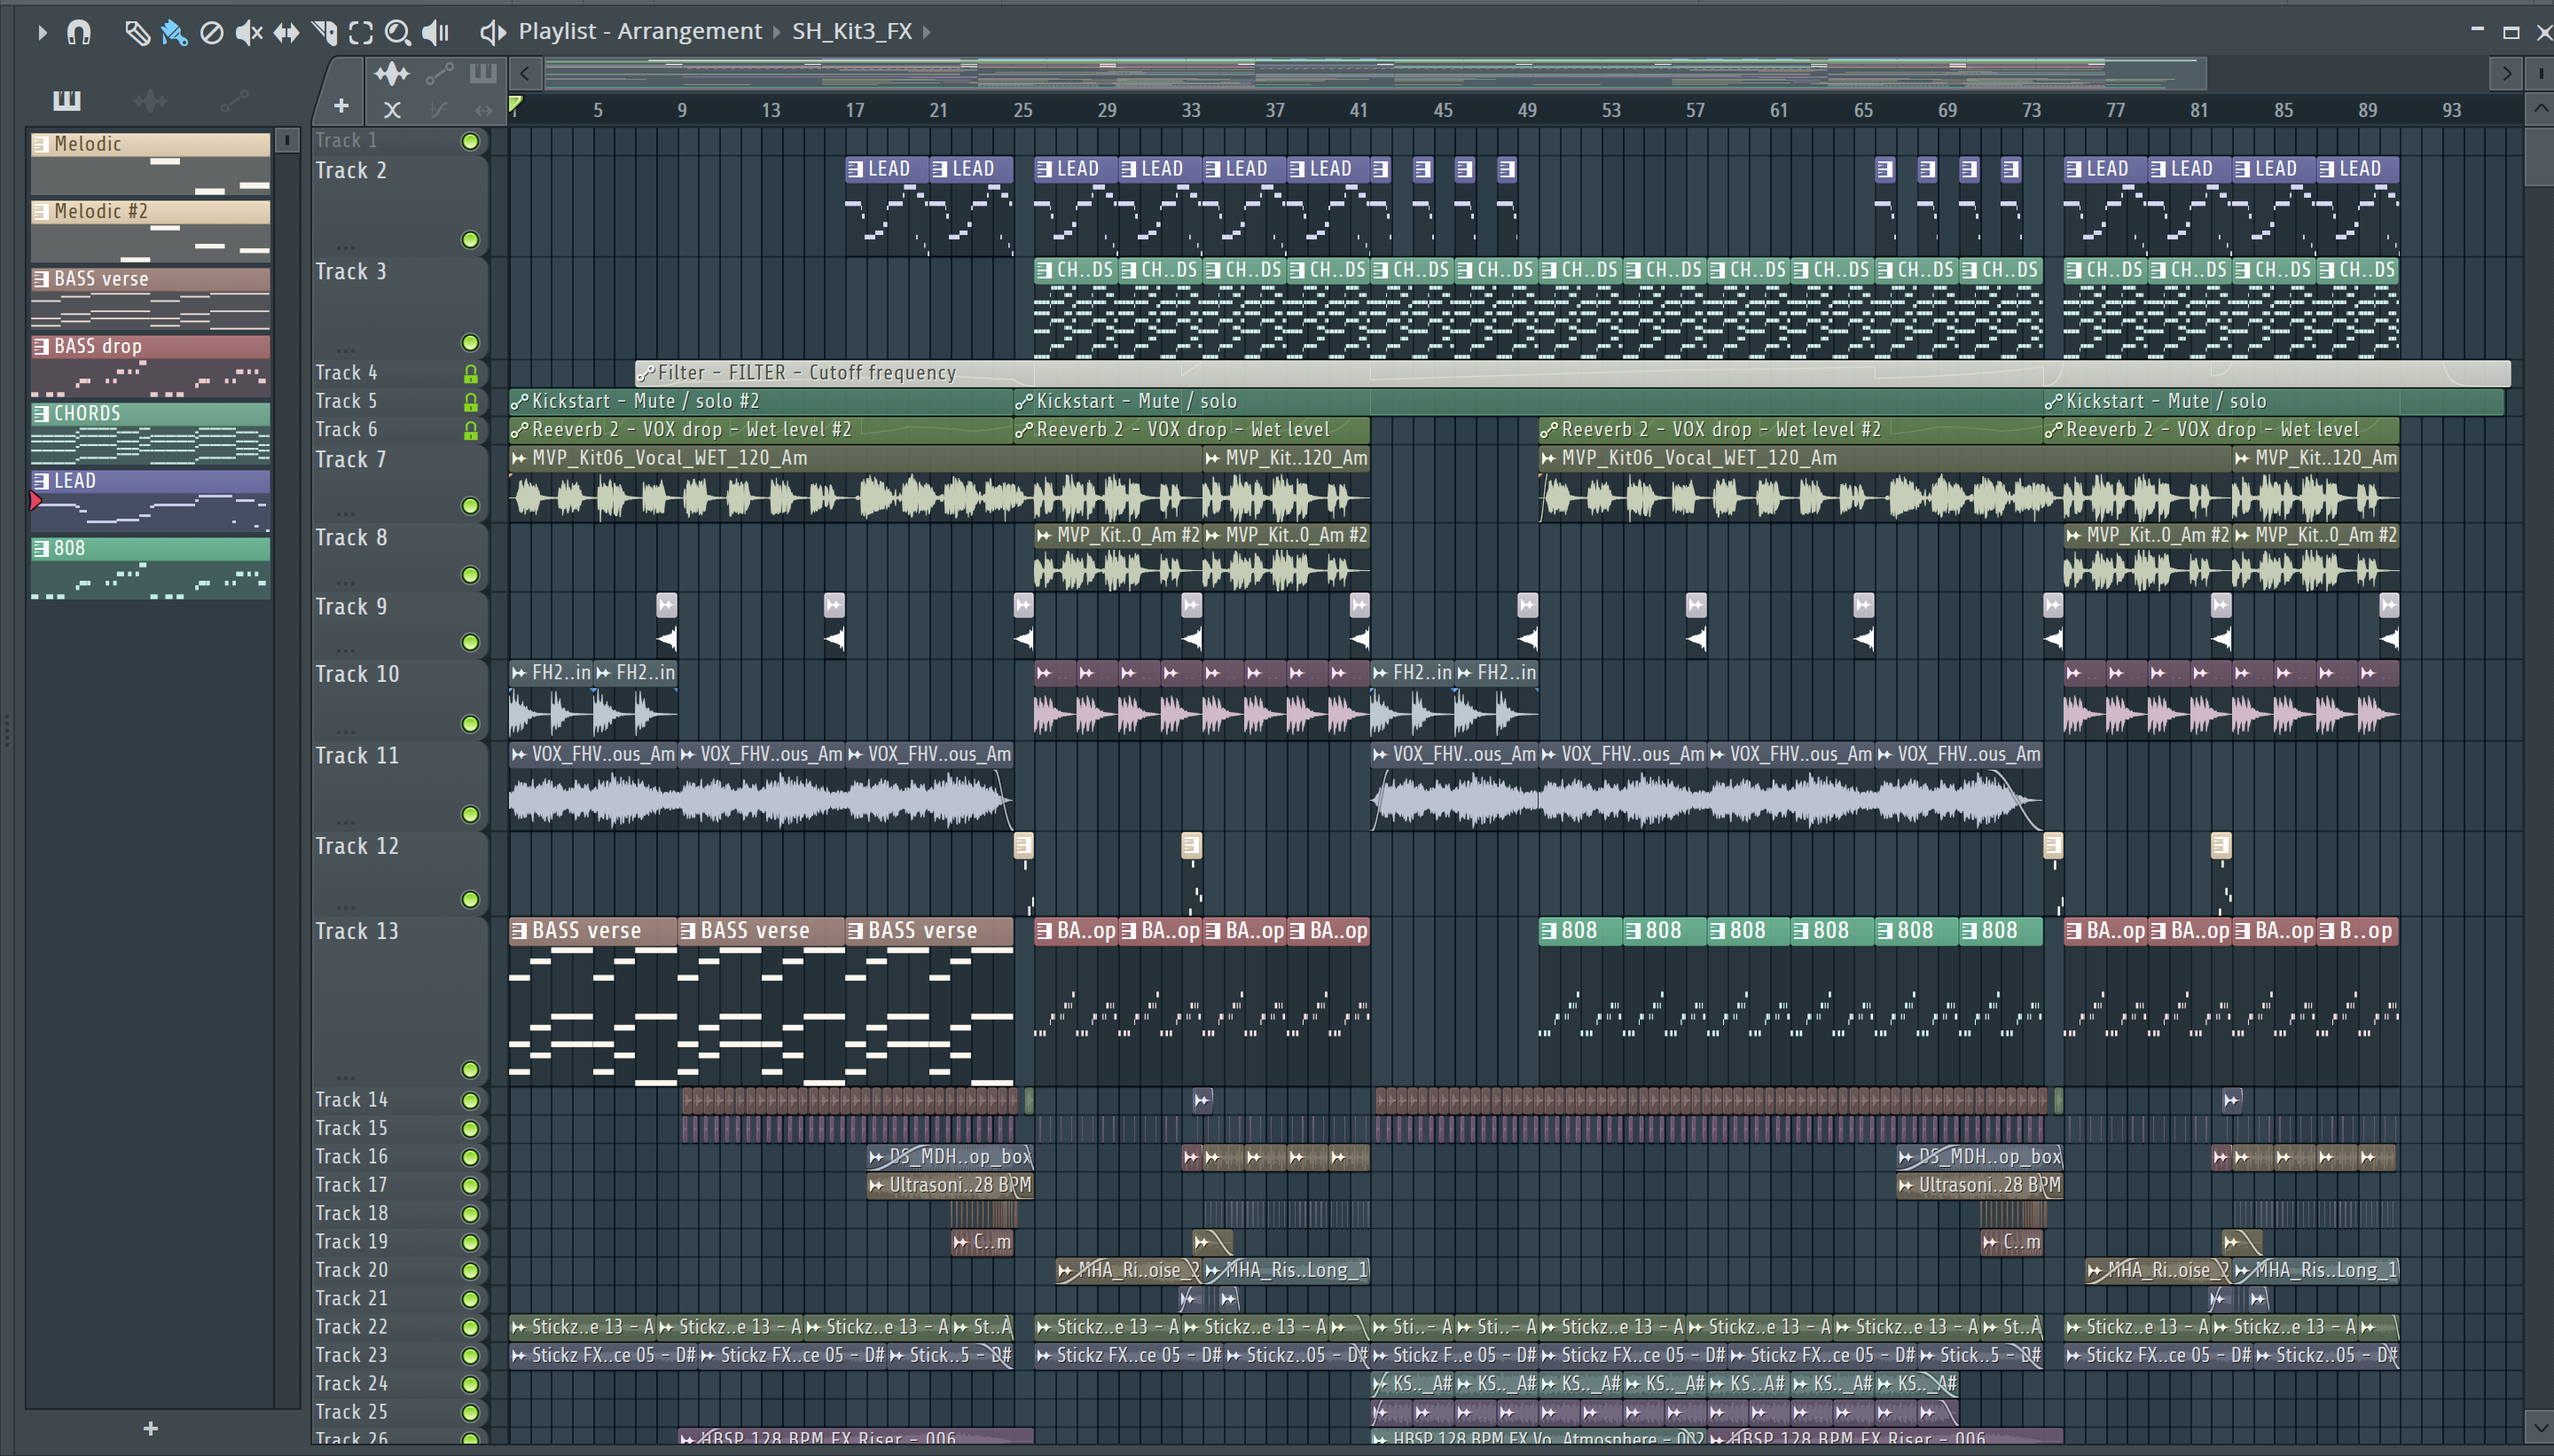
Task: Open first 808 clip menu on Track 13
Action: click(x=1549, y=931)
